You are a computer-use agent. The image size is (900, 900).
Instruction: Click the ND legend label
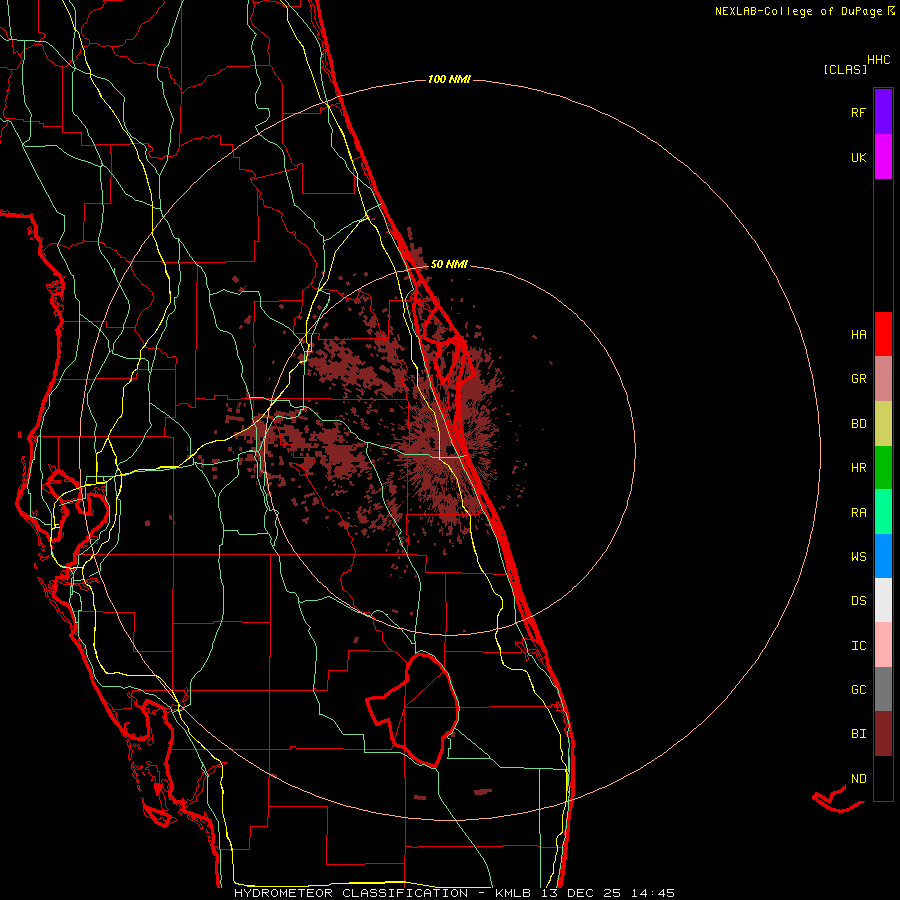pos(858,779)
